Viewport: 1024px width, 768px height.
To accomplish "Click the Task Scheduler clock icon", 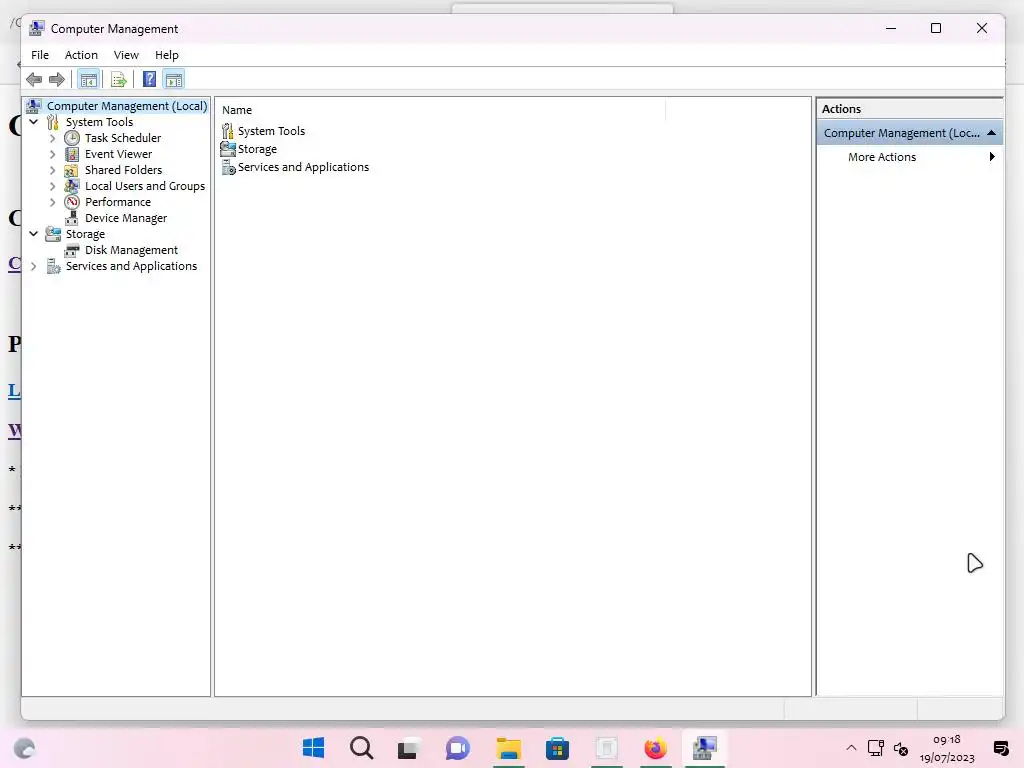I will point(72,138).
